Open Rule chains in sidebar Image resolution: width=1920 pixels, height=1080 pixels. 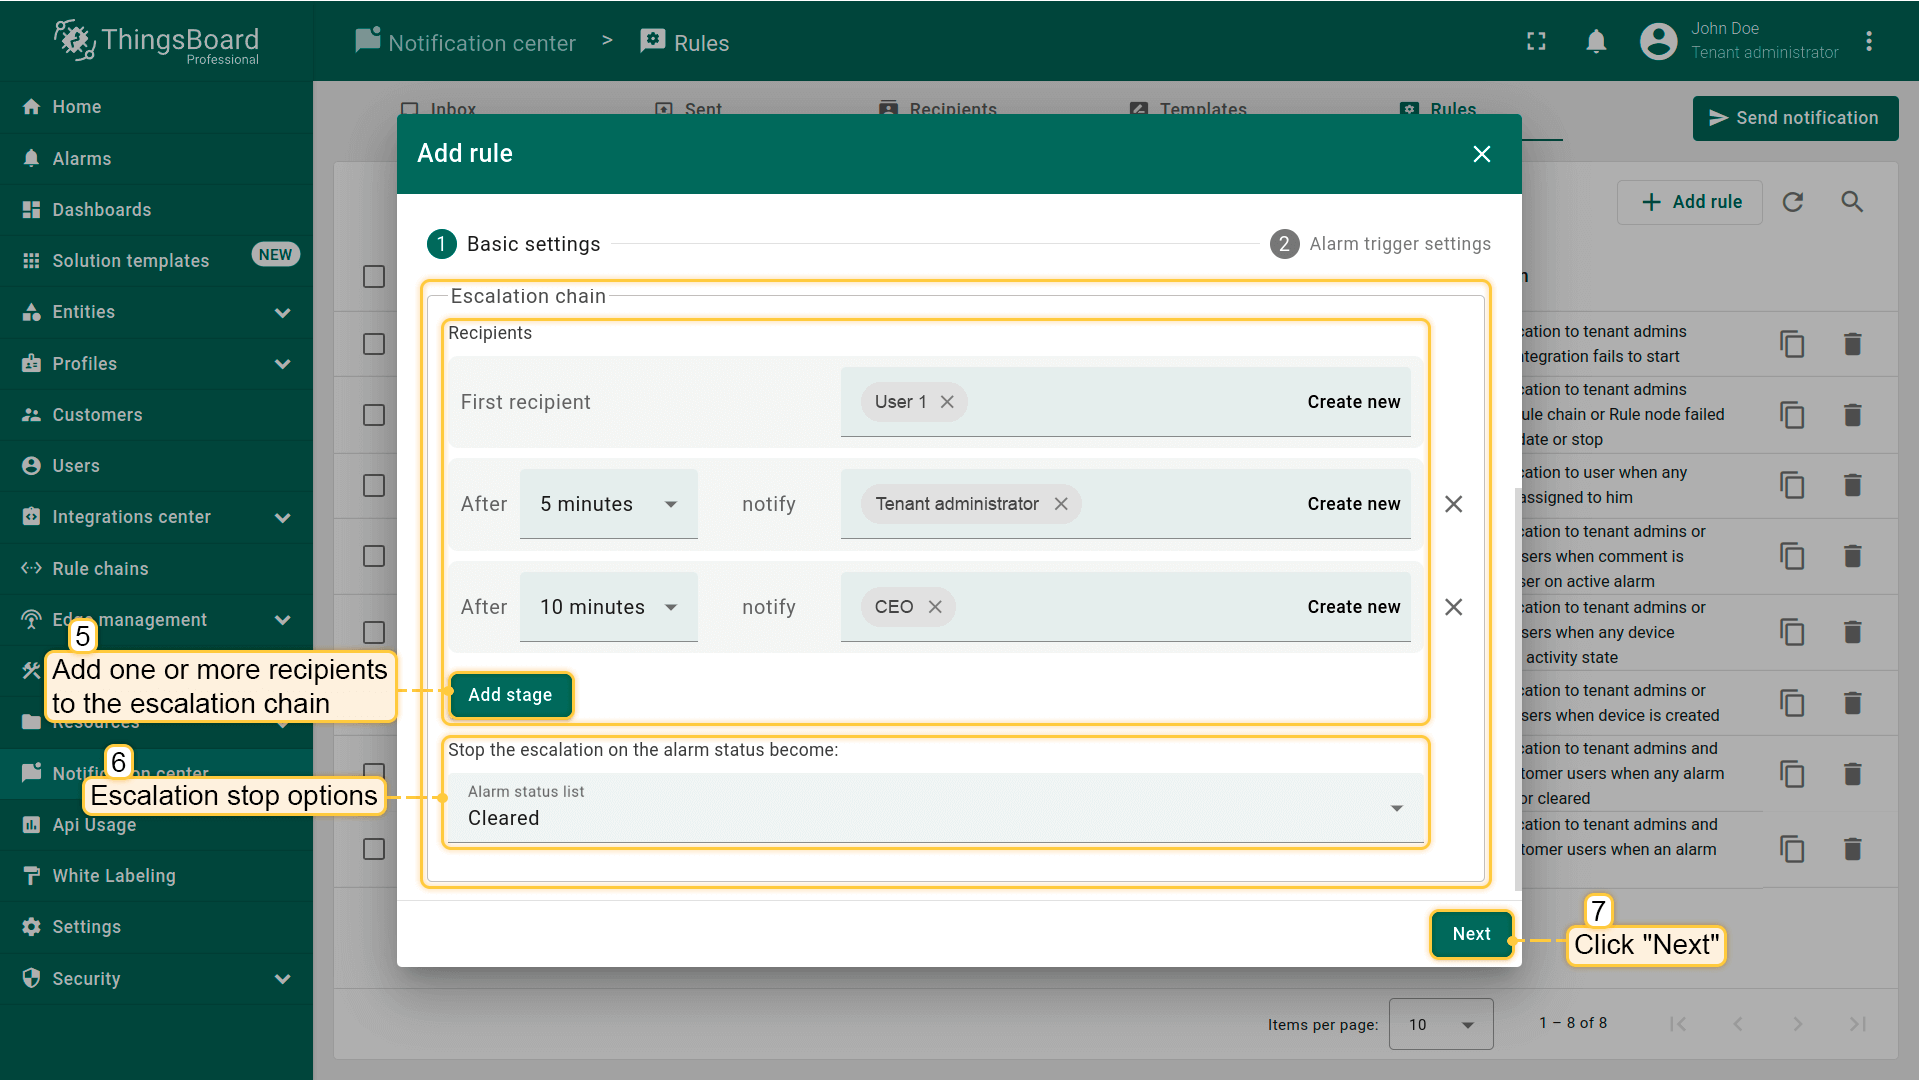[100, 569]
